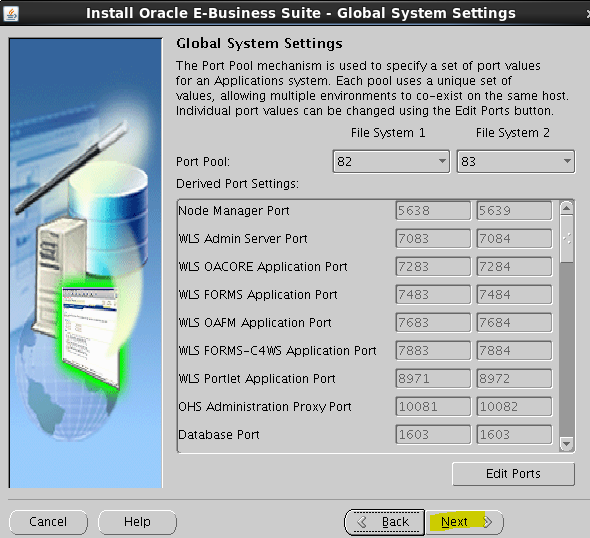Click WLS FORMS-C4WS Port field 7884
Screen dimensions: 590x538
(x=514, y=351)
